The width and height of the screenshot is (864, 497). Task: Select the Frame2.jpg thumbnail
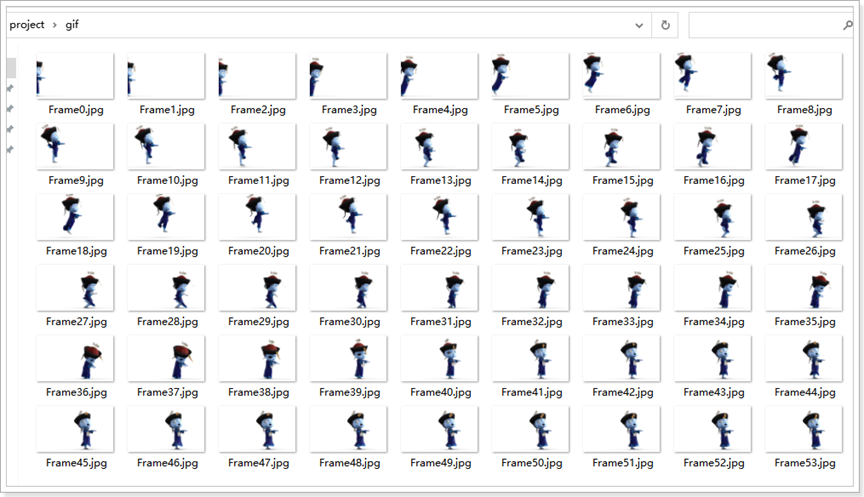click(x=257, y=76)
